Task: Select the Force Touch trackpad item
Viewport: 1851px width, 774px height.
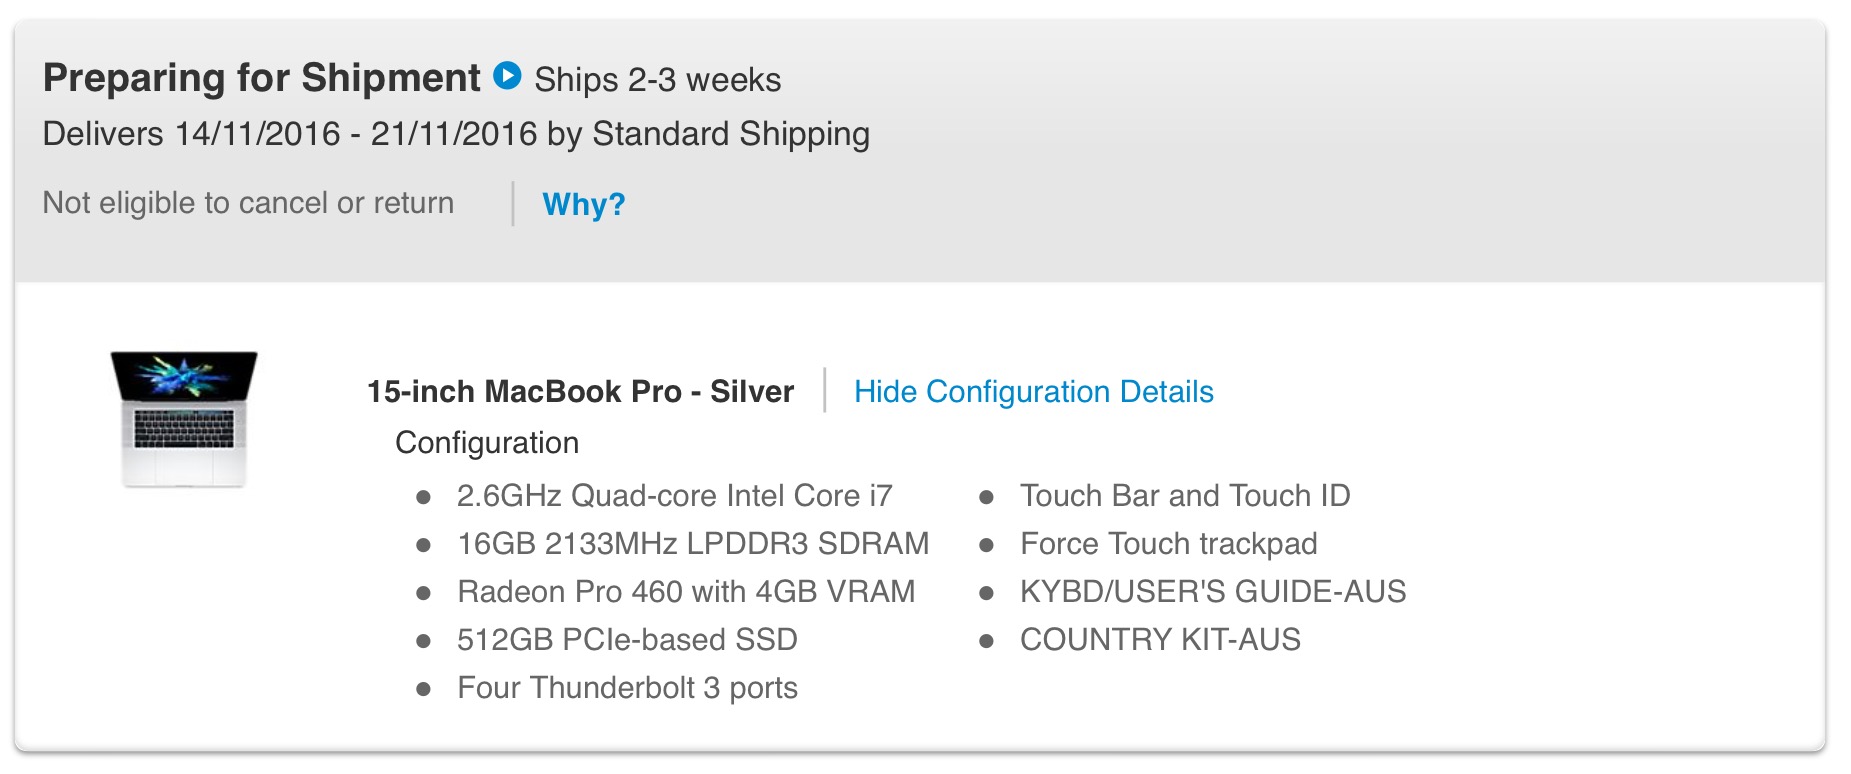Action: pyautogui.click(x=1169, y=544)
